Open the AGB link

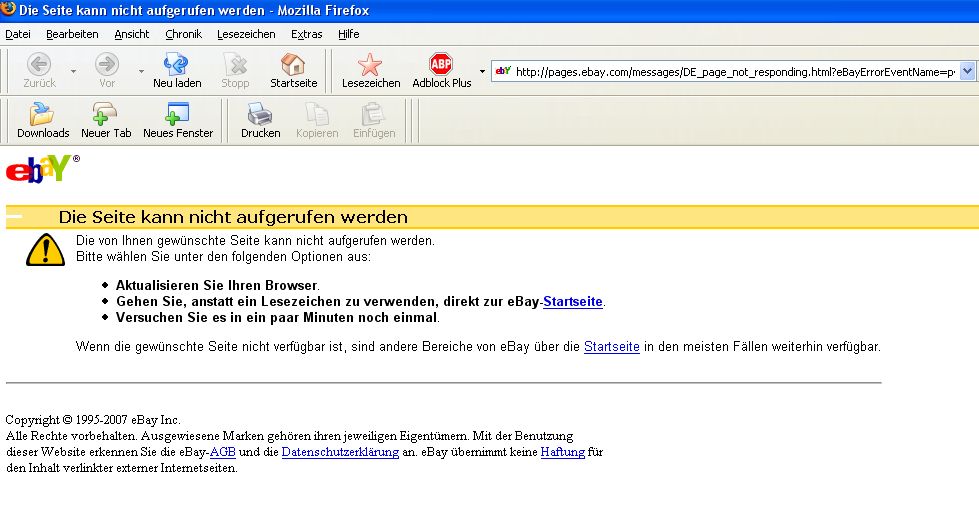click(x=222, y=452)
